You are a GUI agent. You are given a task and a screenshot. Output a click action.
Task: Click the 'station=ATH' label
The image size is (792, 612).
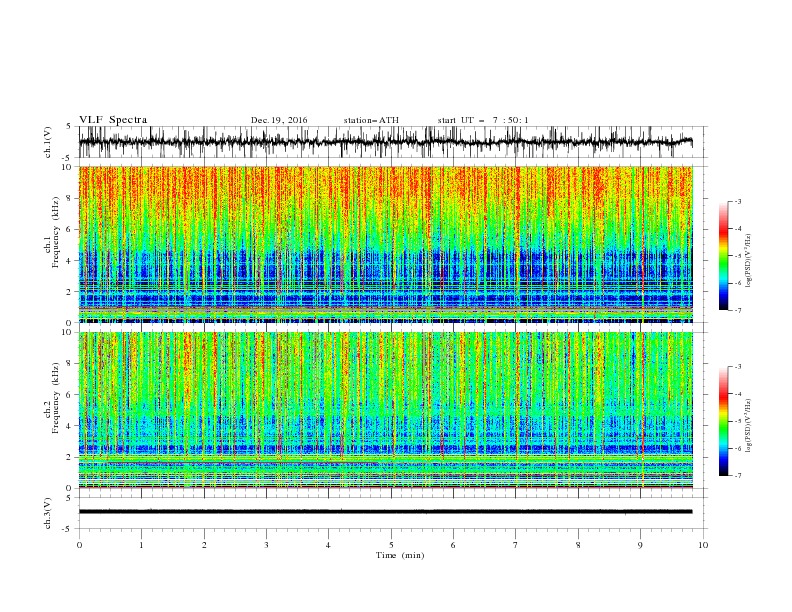pos(371,120)
